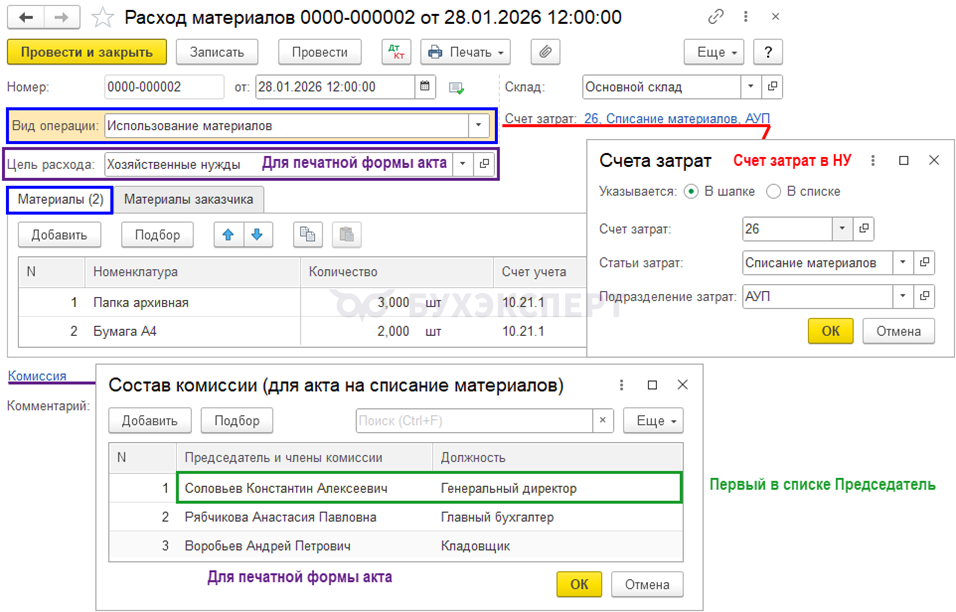Open three-dot menu in Состав комиссии dialog

coord(621,385)
